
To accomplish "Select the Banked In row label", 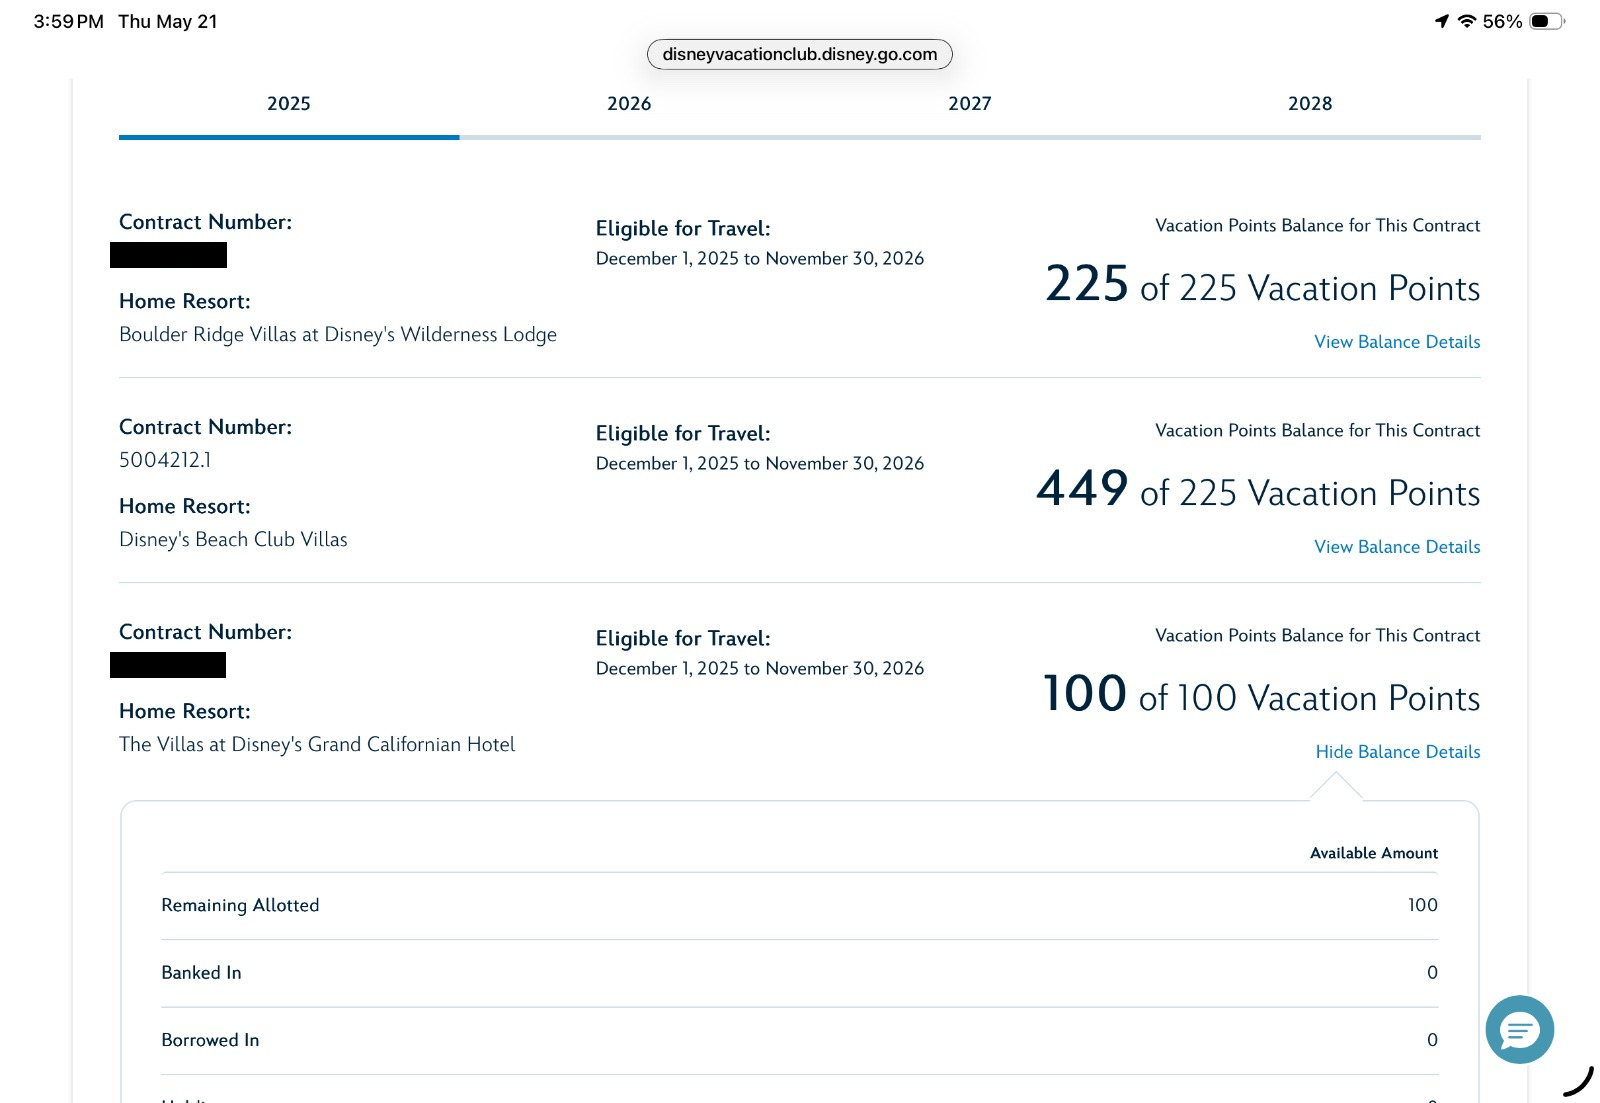I will pyautogui.click(x=201, y=973).
